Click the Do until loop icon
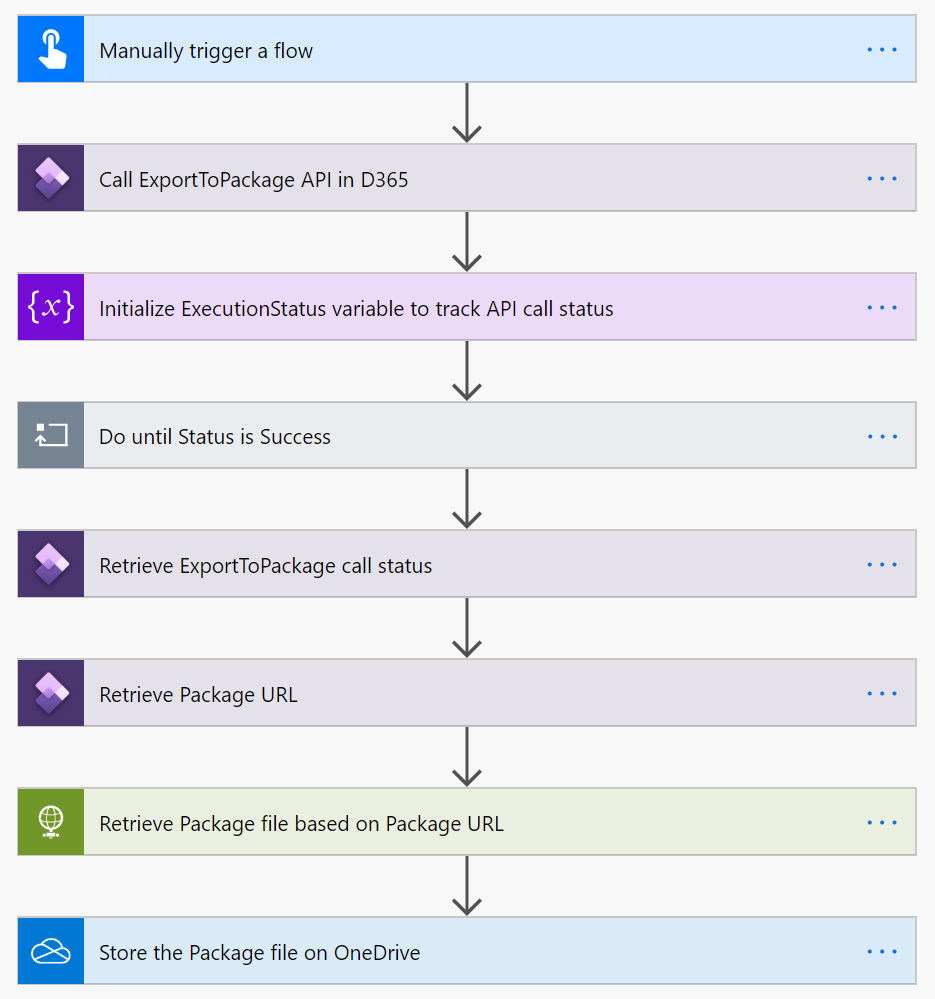The height and width of the screenshot is (999, 935). (51, 435)
